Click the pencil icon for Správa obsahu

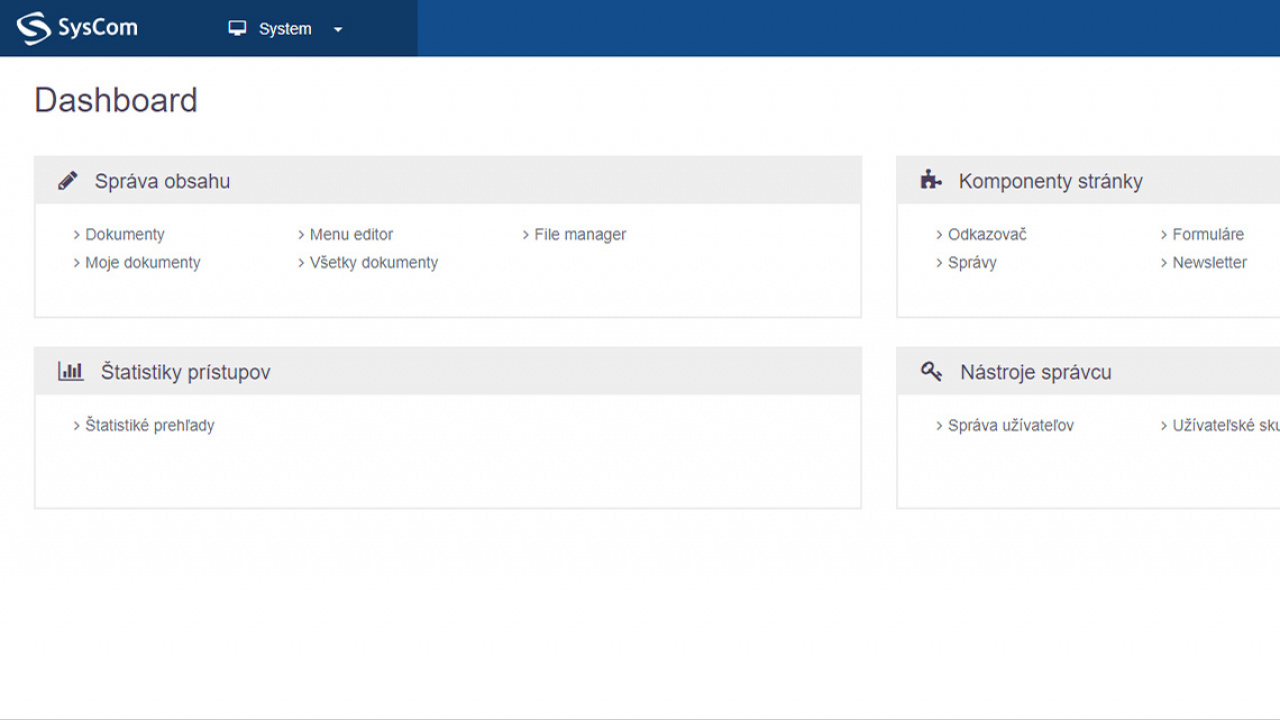pos(68,181)
